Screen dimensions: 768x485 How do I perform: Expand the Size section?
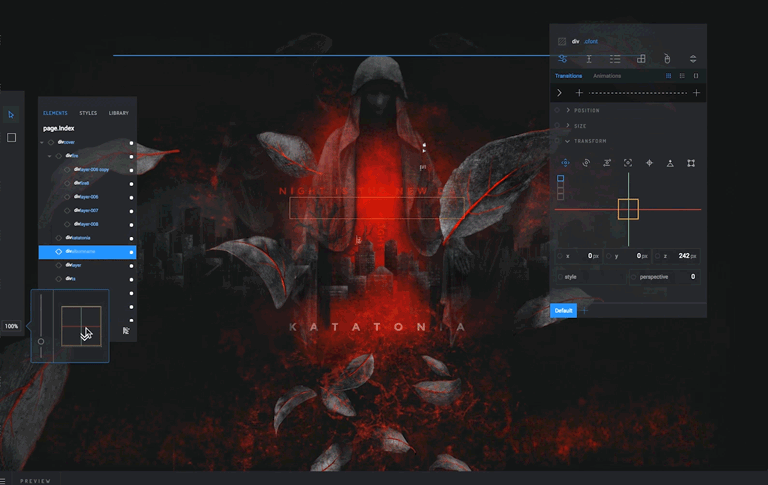[568, 126]
